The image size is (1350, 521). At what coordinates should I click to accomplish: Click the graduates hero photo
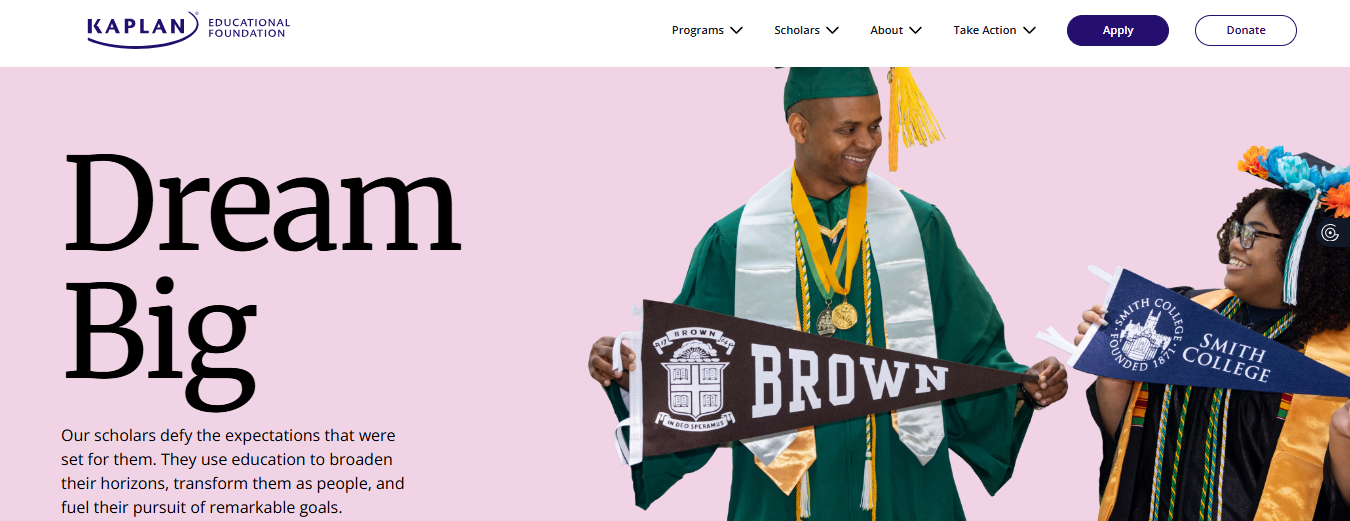[x=968, y=294]
